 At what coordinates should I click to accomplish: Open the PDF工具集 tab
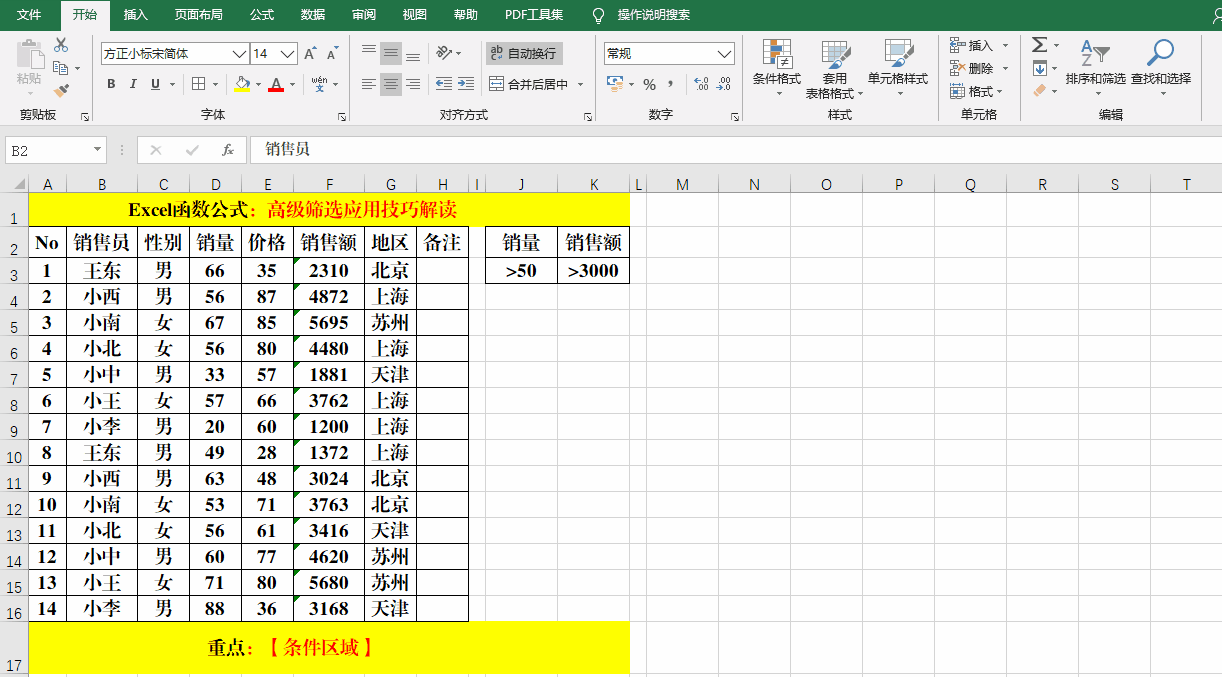click(x=534, y=15)
